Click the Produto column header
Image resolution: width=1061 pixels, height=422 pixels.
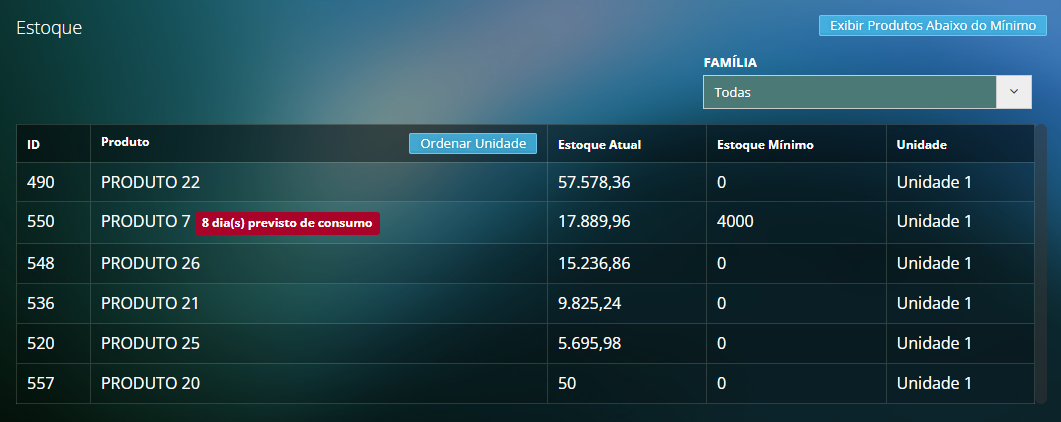[x=125, y=143]
